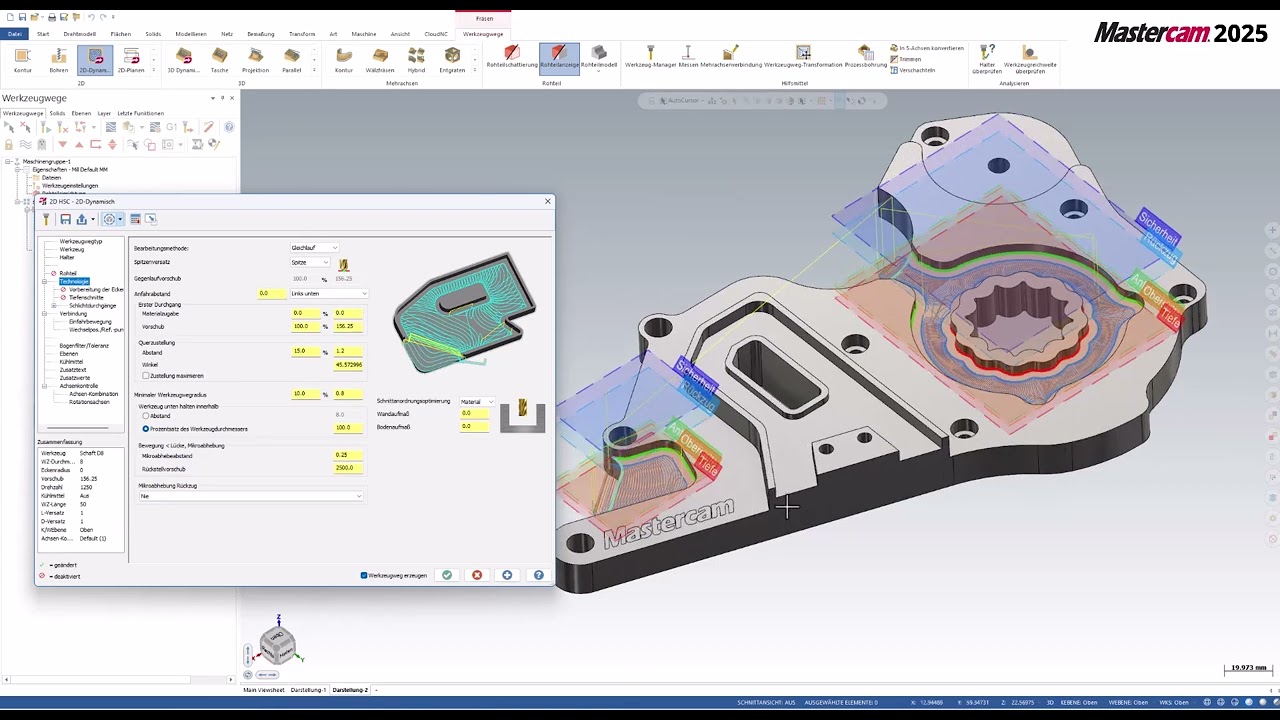This screenshot has height=720, width=1280.
Task: Edit Mikroabhebeabstand 0.25 field
Action: point(349,455)
